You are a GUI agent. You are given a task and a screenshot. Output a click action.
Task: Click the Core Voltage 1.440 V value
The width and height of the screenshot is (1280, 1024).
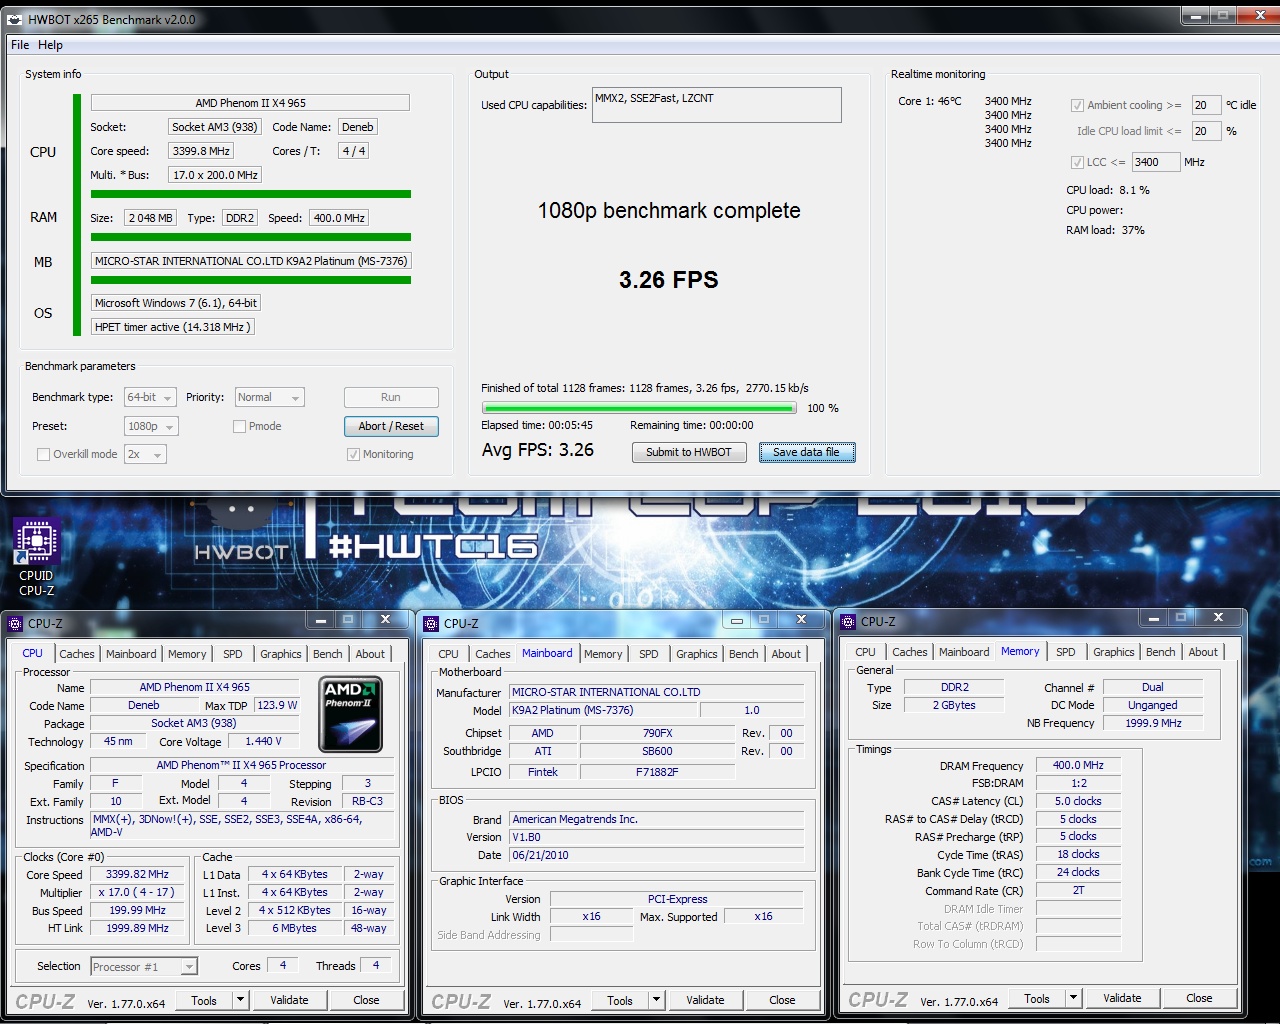pos(263,741)
